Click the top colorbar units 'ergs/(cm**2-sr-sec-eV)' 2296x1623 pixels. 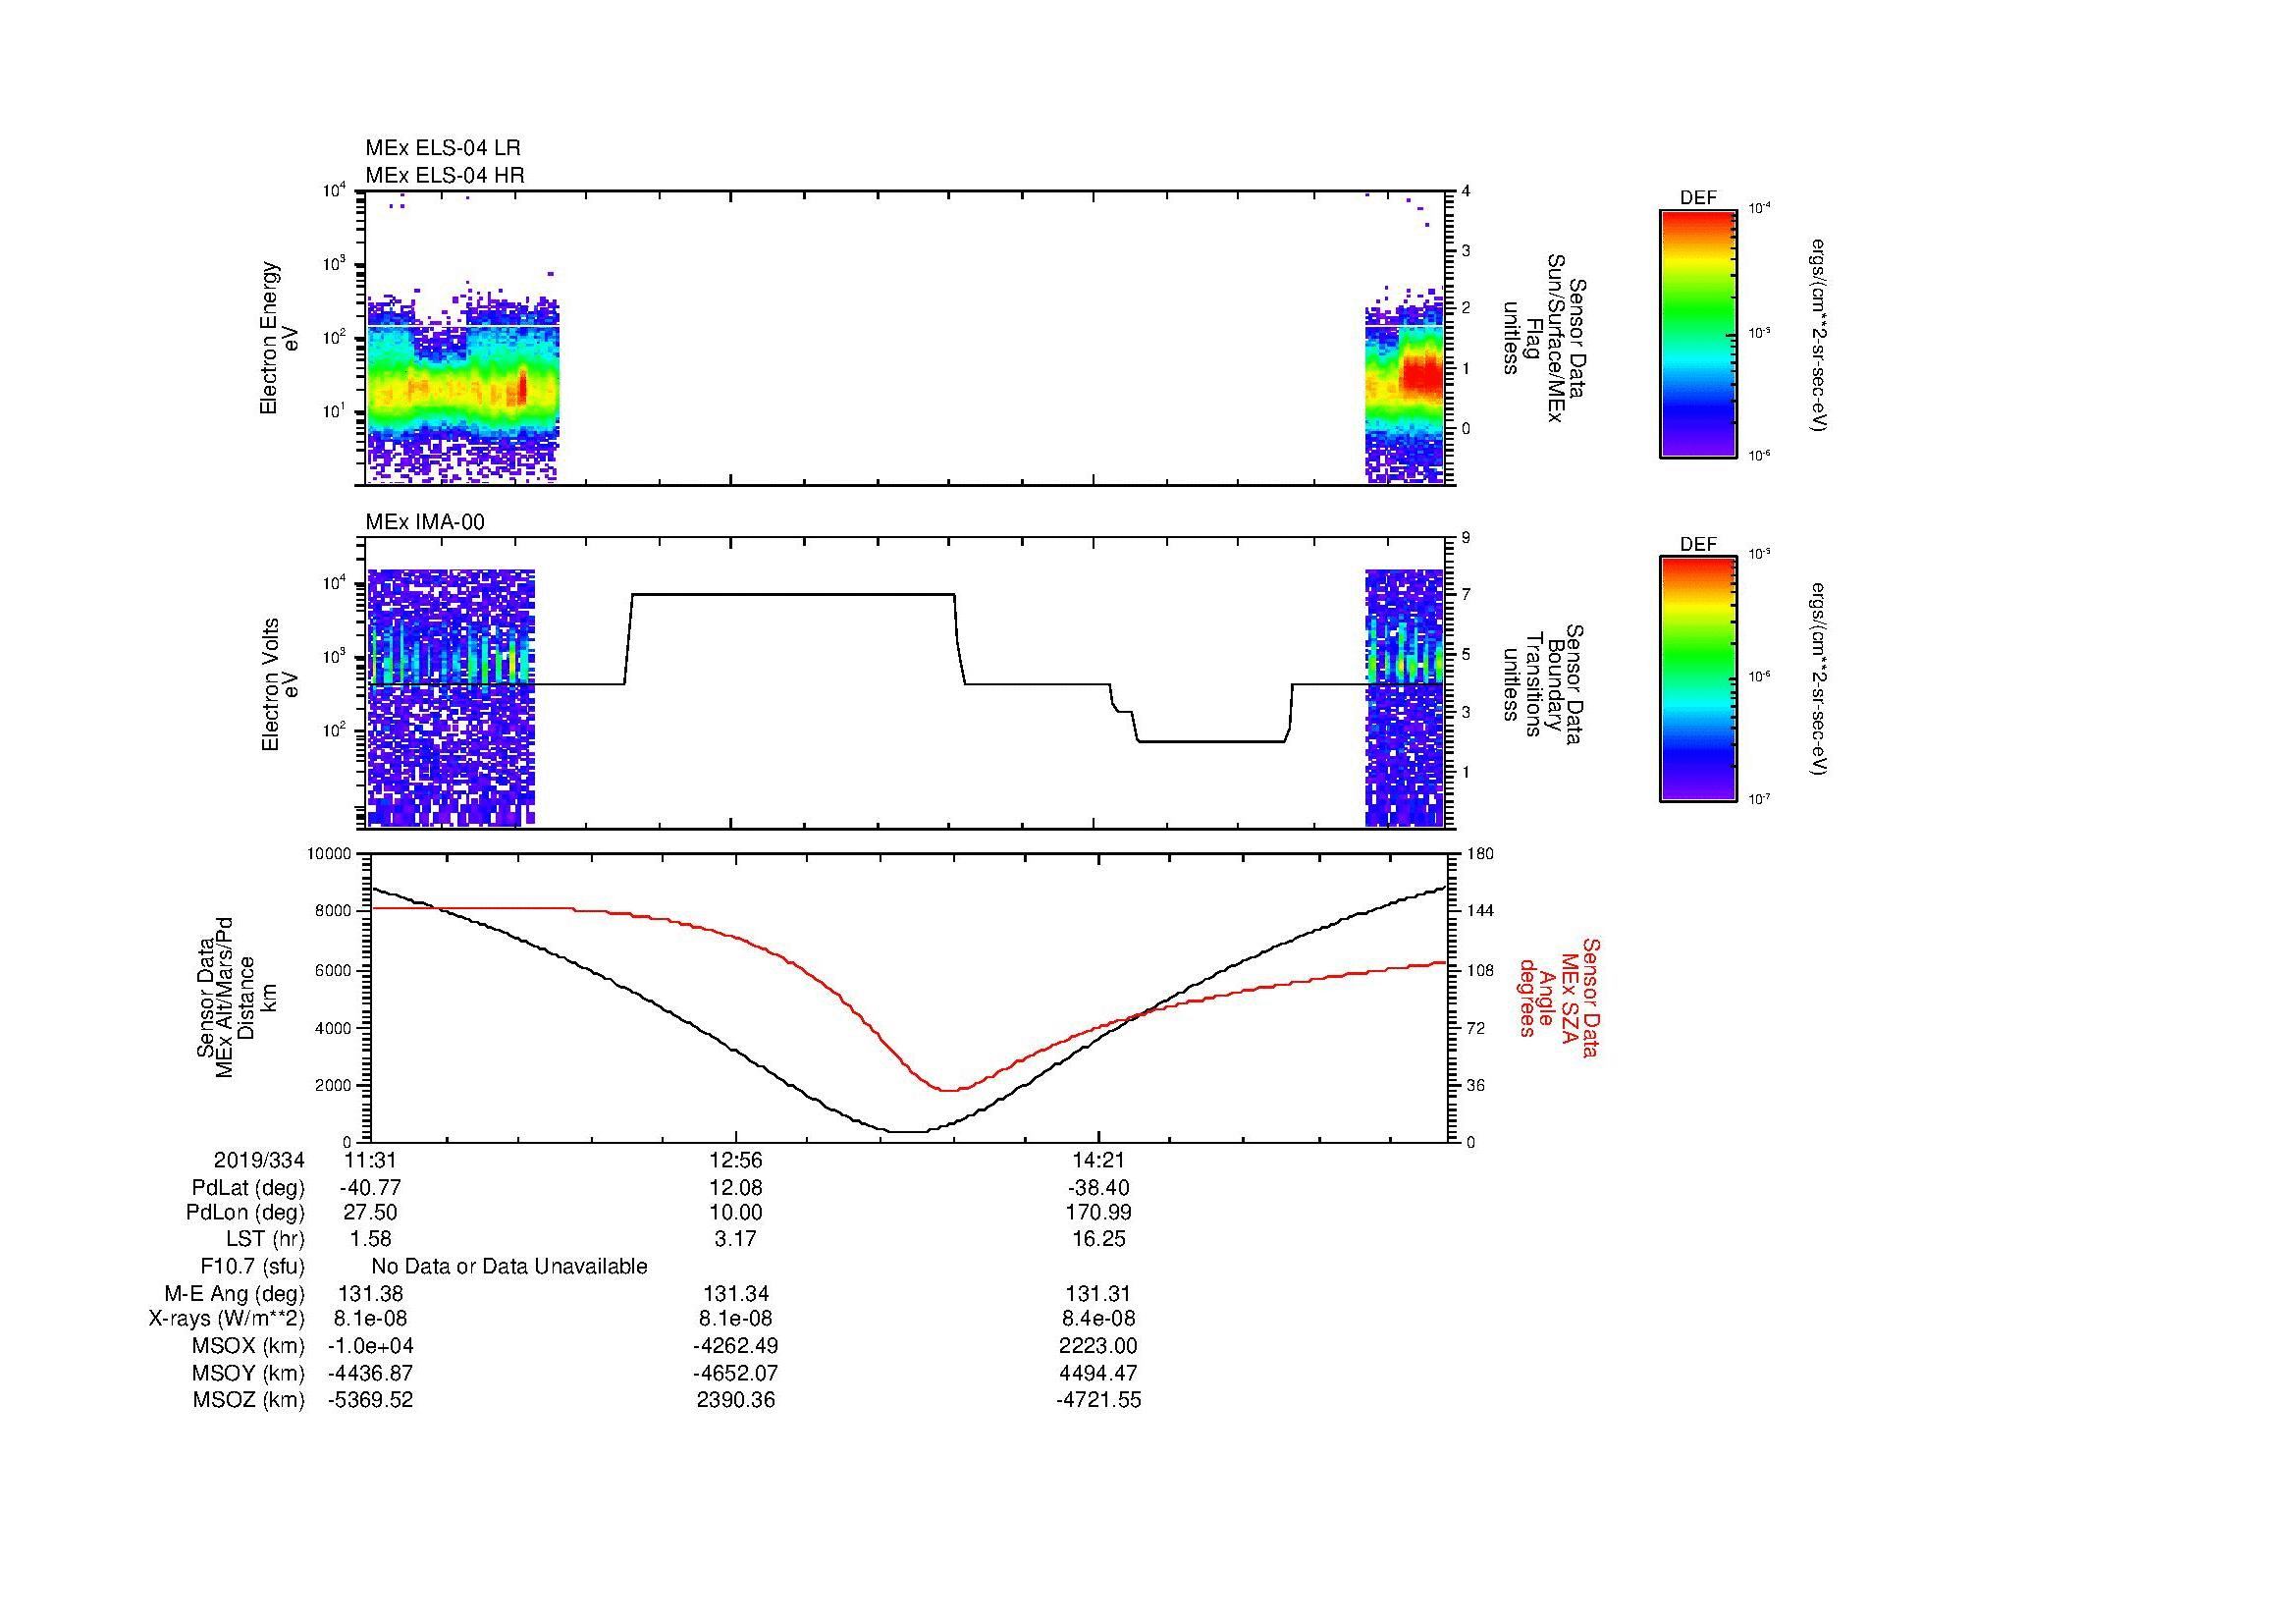tap(1820, 334)
